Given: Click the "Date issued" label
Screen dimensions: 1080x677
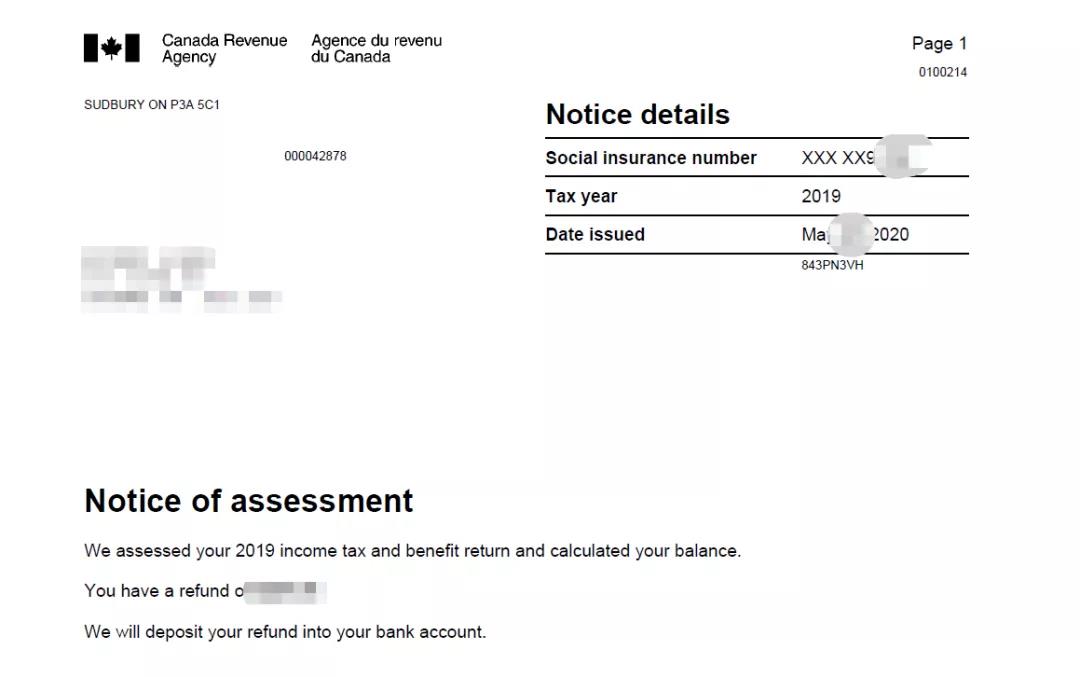Looking at the screenshot, I should pos(595,235).
